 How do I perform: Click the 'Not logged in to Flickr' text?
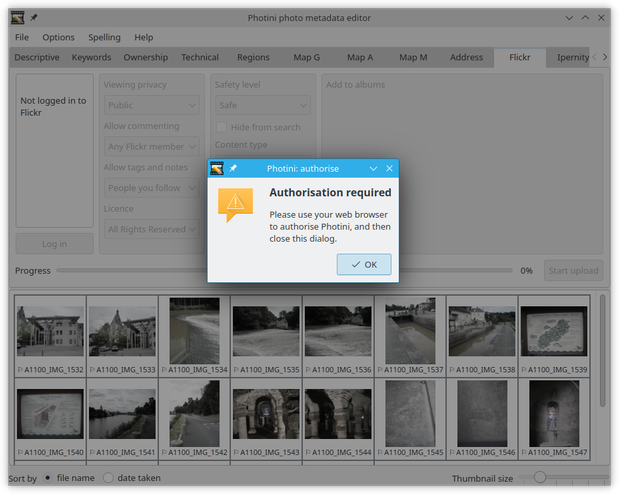click(53, 107)
